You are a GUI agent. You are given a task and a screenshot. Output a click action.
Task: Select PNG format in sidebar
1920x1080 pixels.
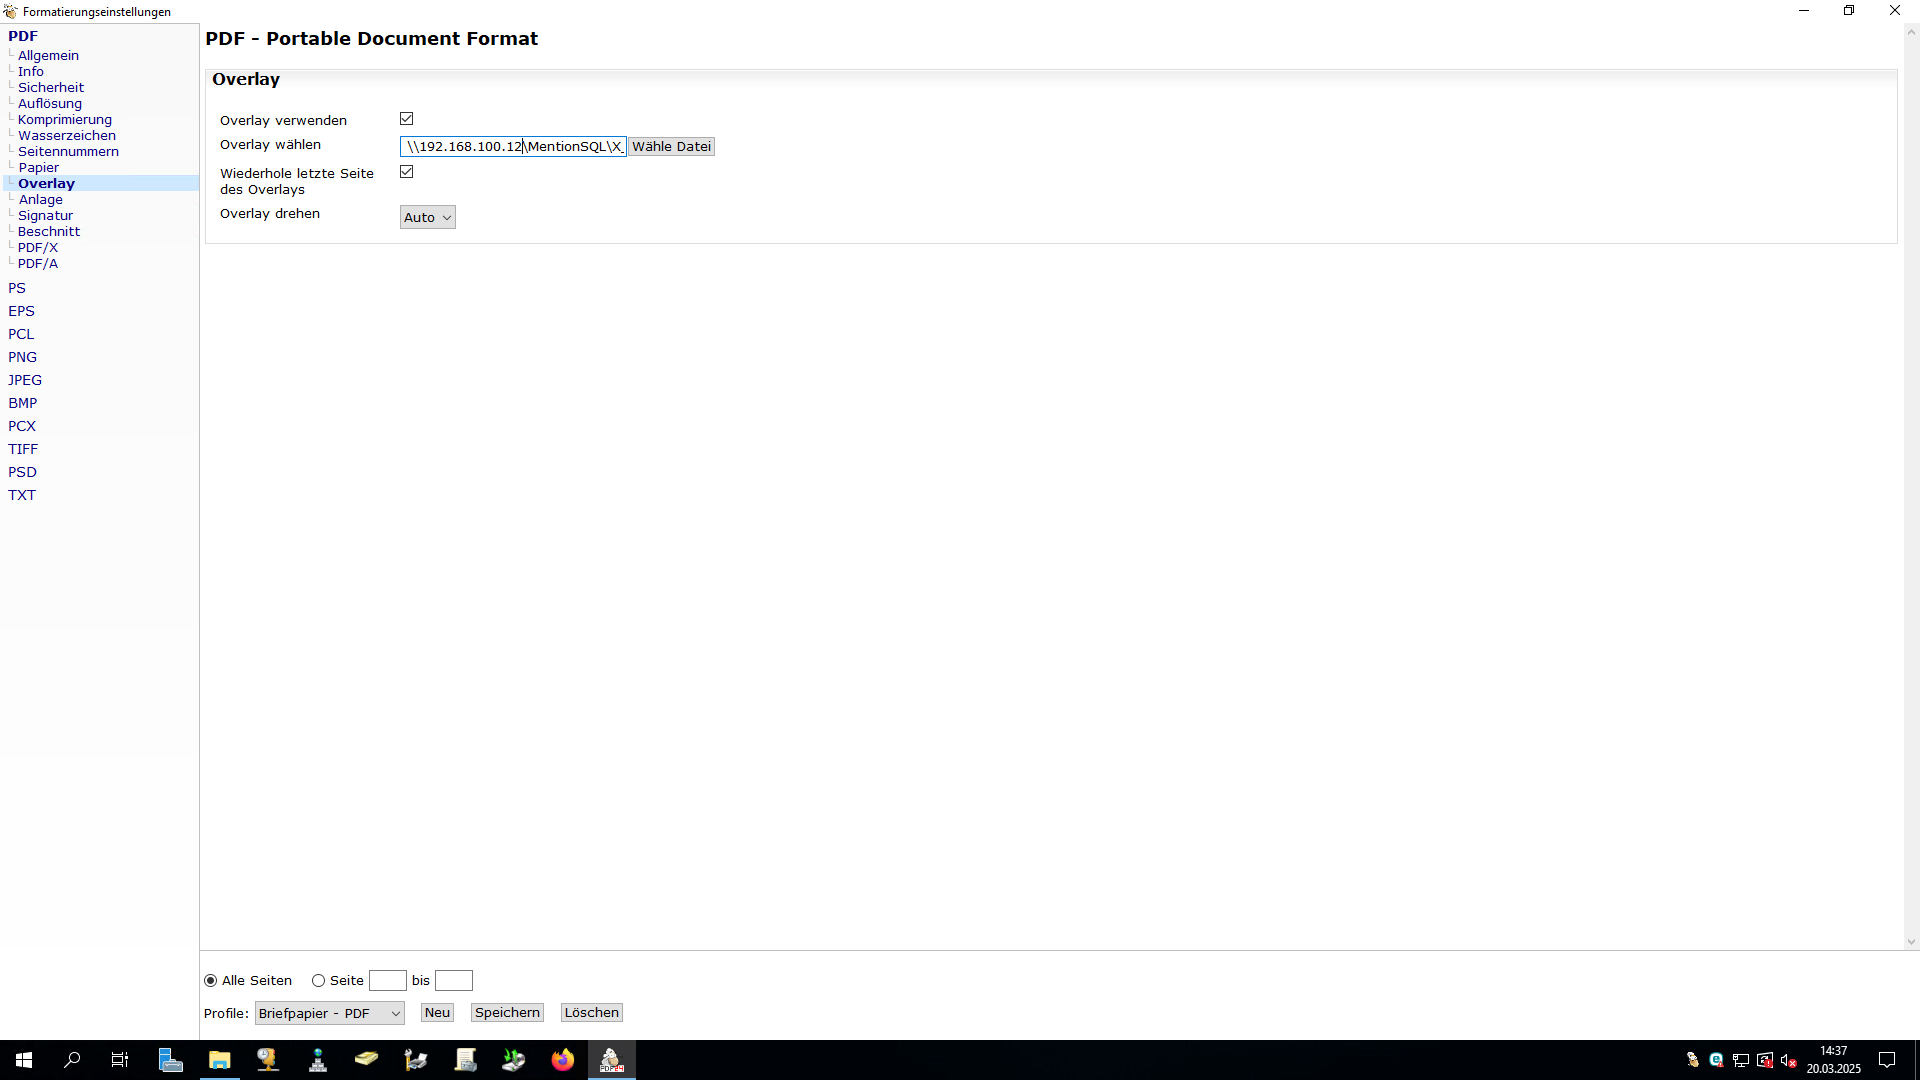(x=22, y=357)
